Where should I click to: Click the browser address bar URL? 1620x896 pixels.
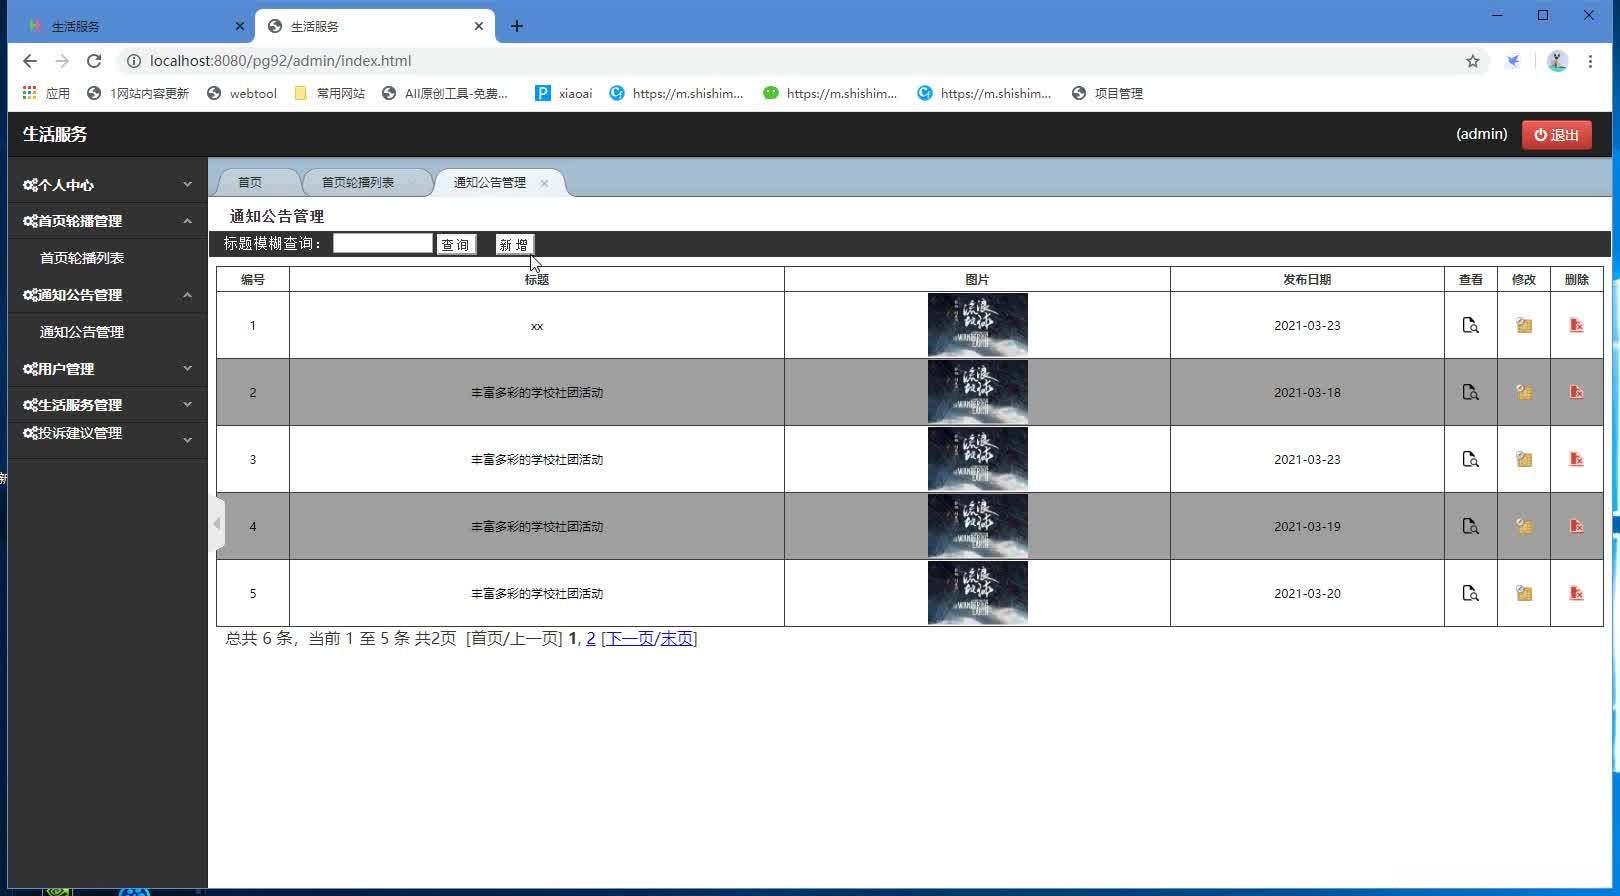click(280, 61)
